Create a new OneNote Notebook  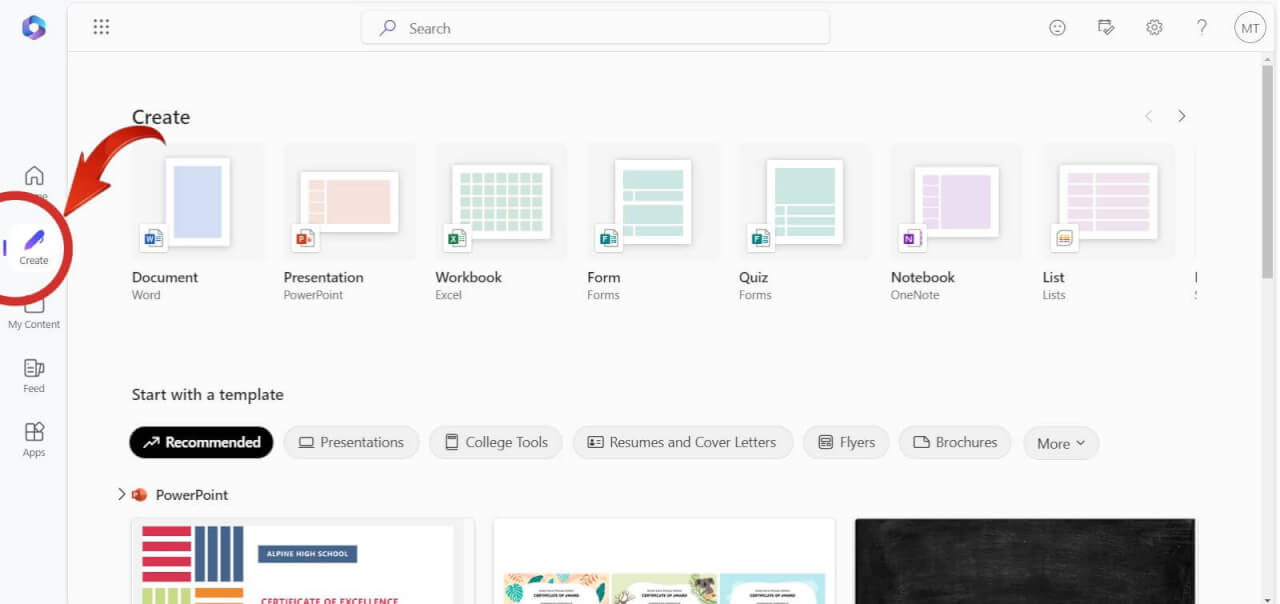956,223
